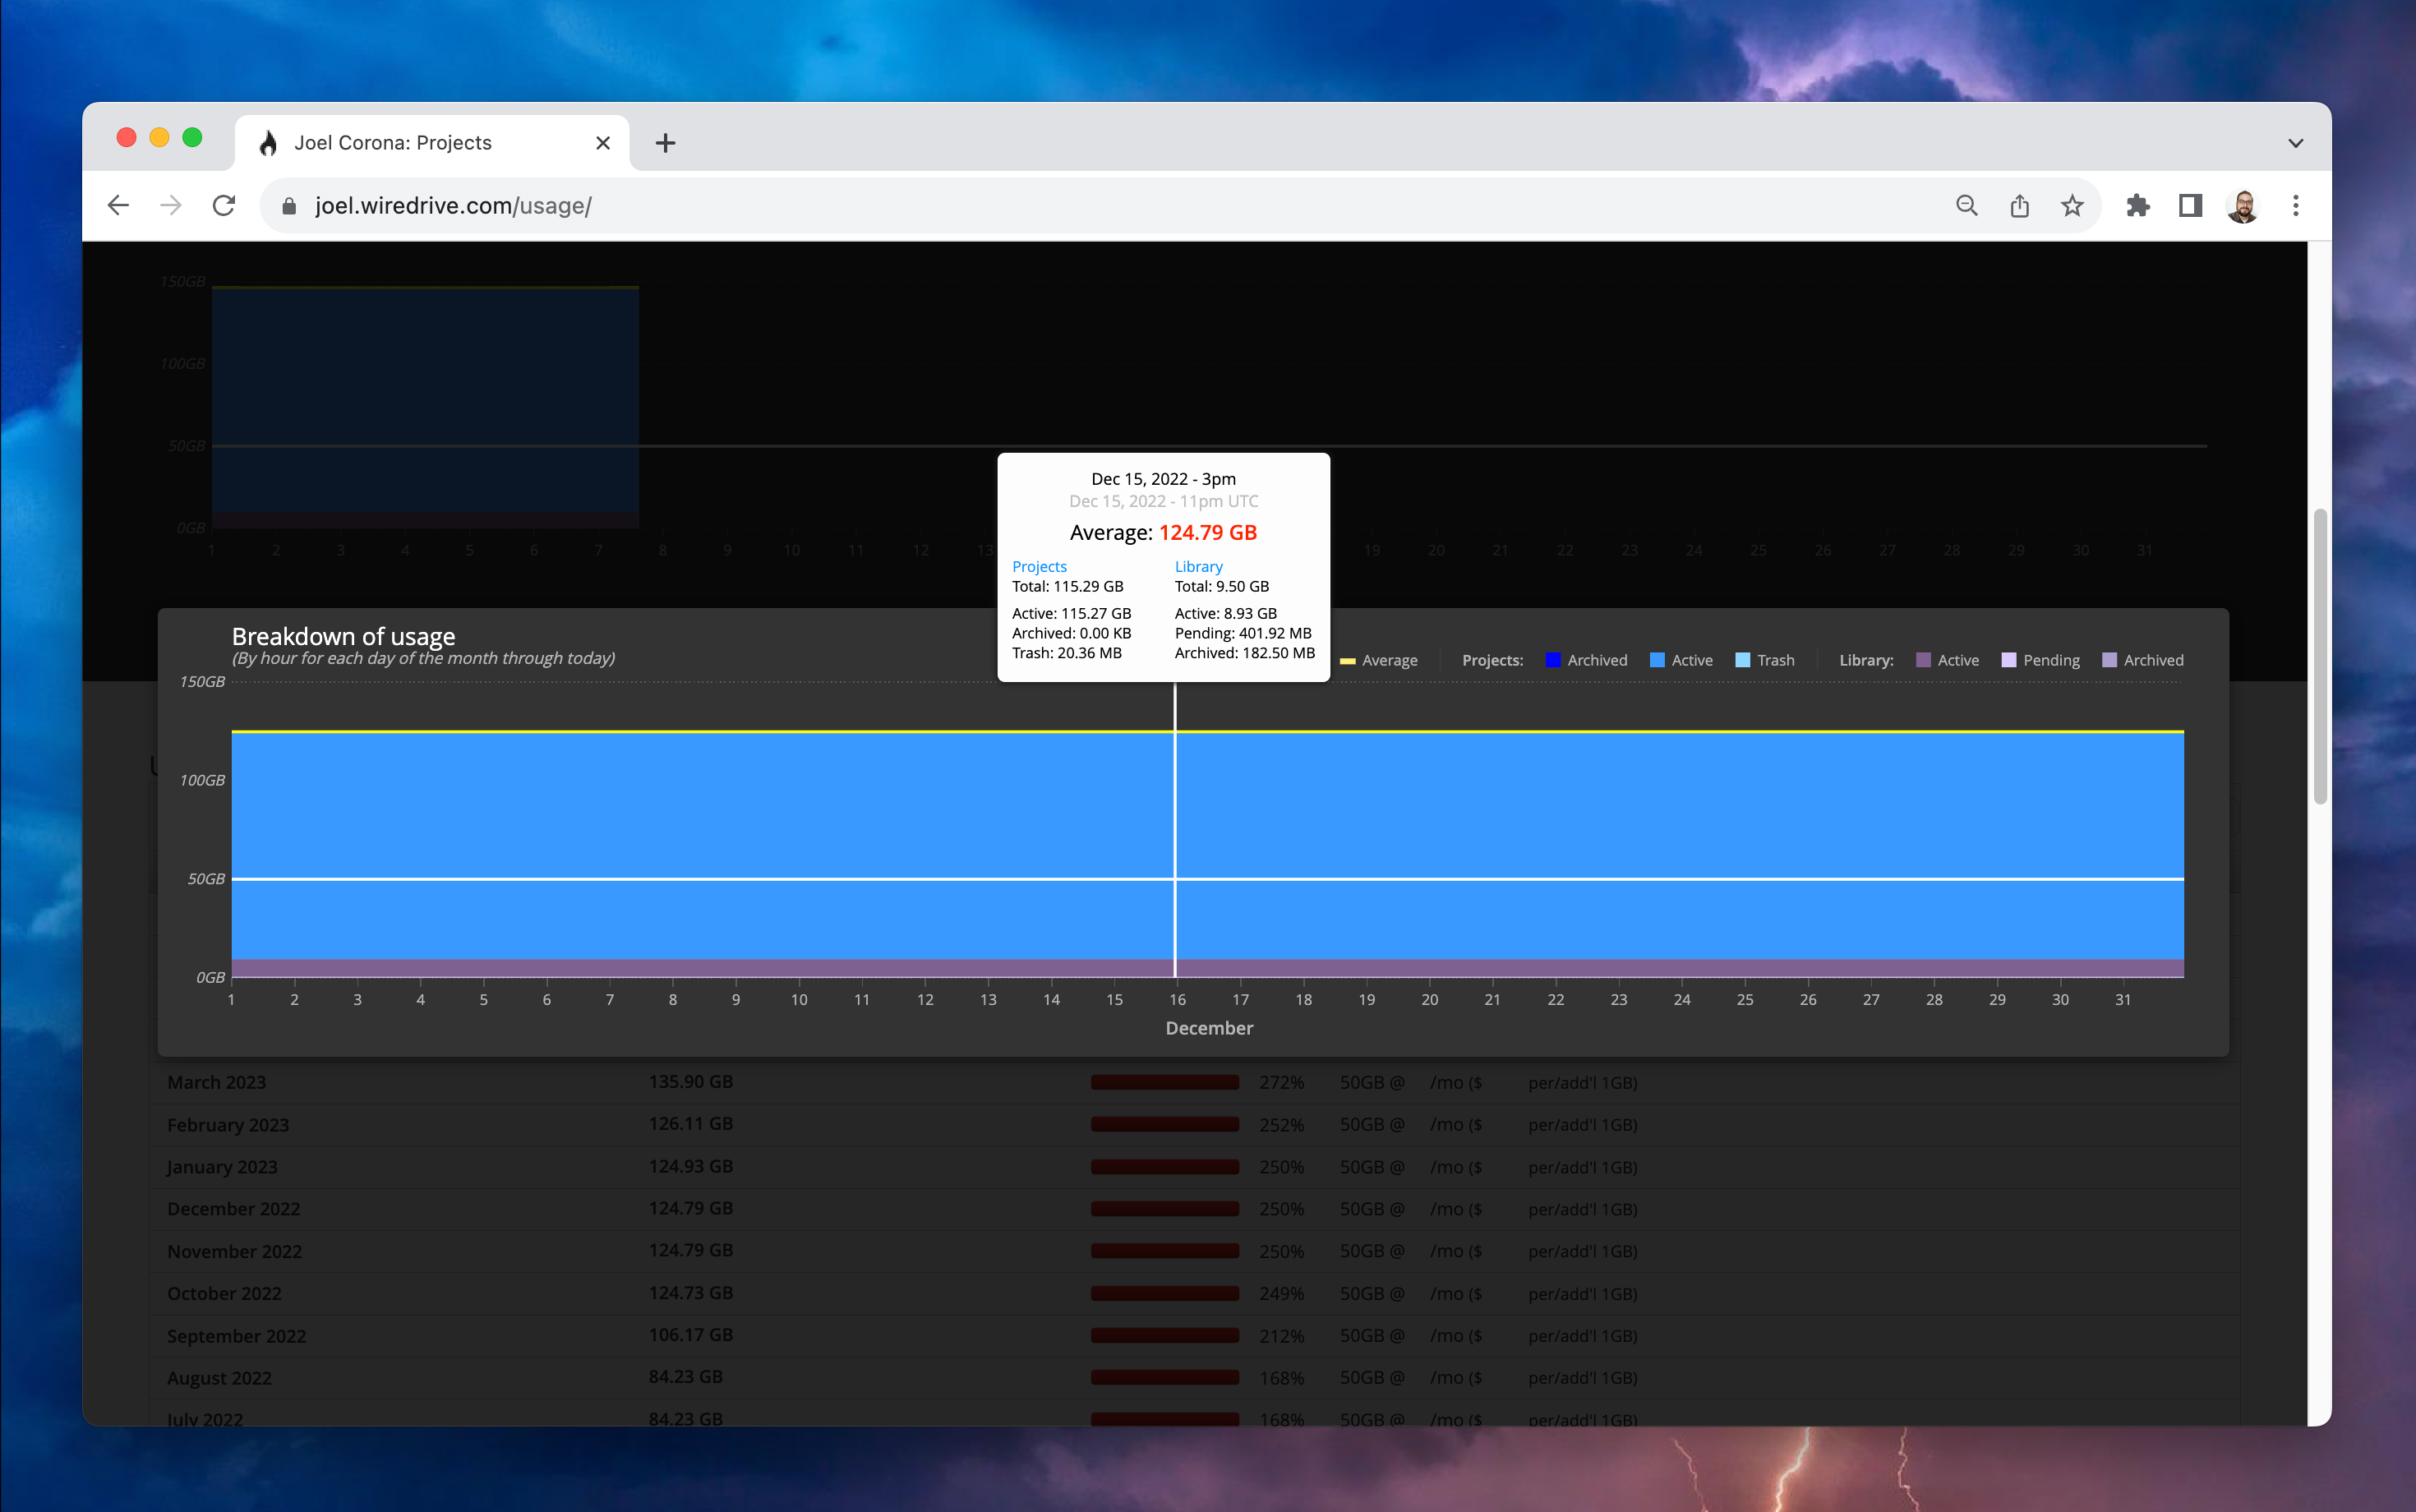This screenshot has width=2416, height=1512.
Task: Open the tab search chevron
Action: pos(2295,142)
